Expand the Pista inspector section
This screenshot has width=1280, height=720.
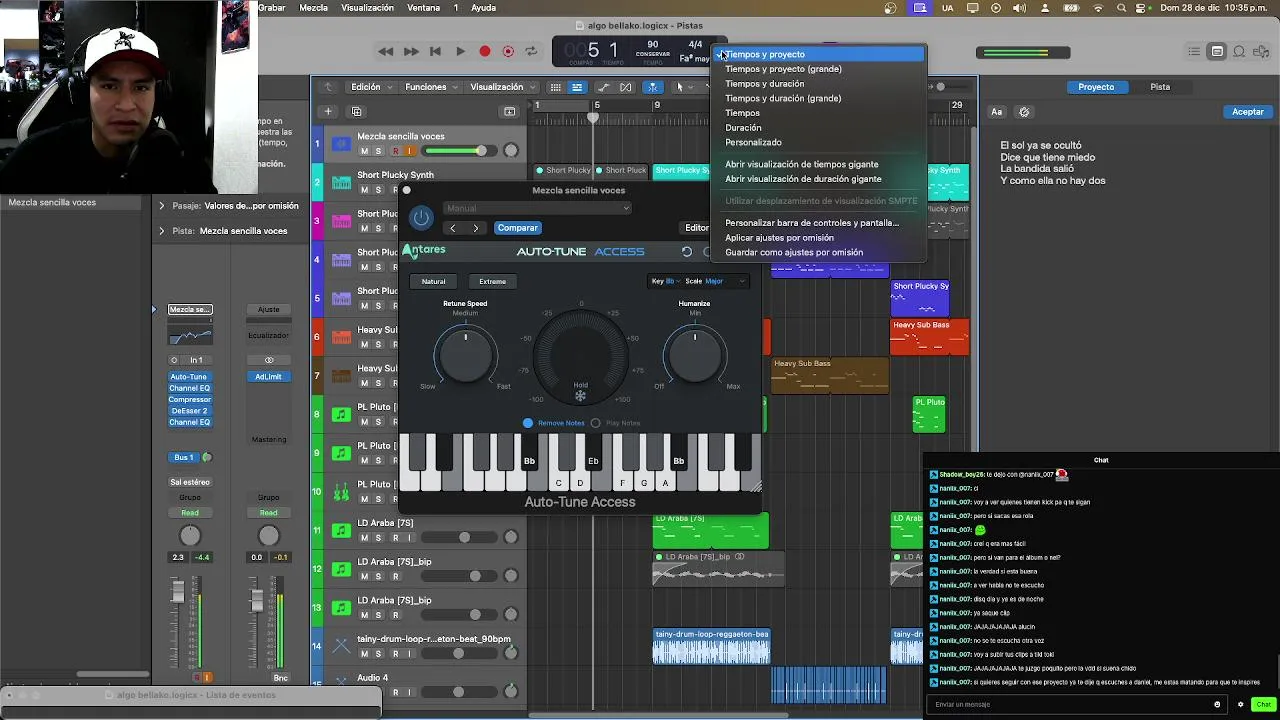point(162,231)
